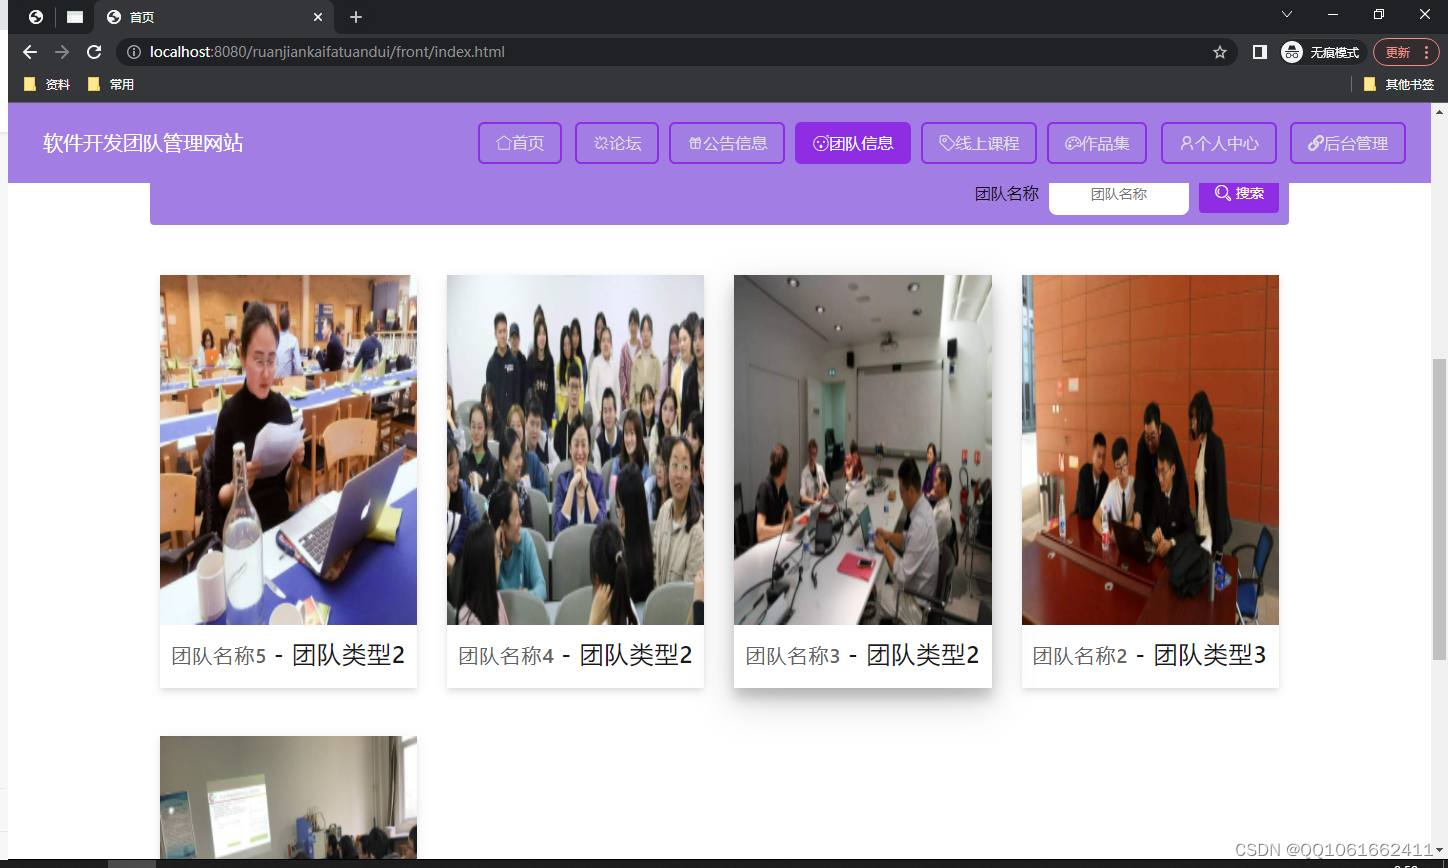Click the caption 团队名称3 - 团队类型2
The image size is (1448, 868).
pos(863,655)
